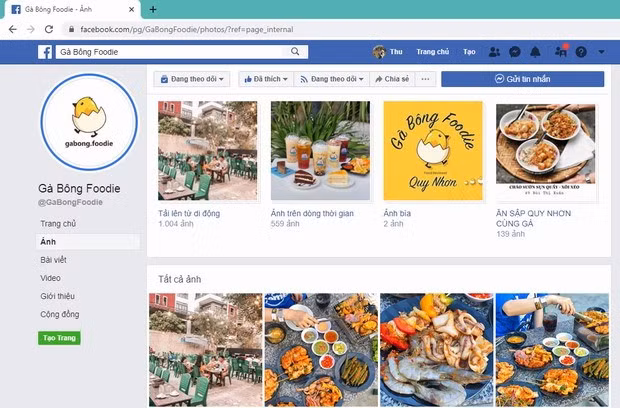Select Ảnh in the left sidebar
The image size is (620, 408).
click(88, 242)
